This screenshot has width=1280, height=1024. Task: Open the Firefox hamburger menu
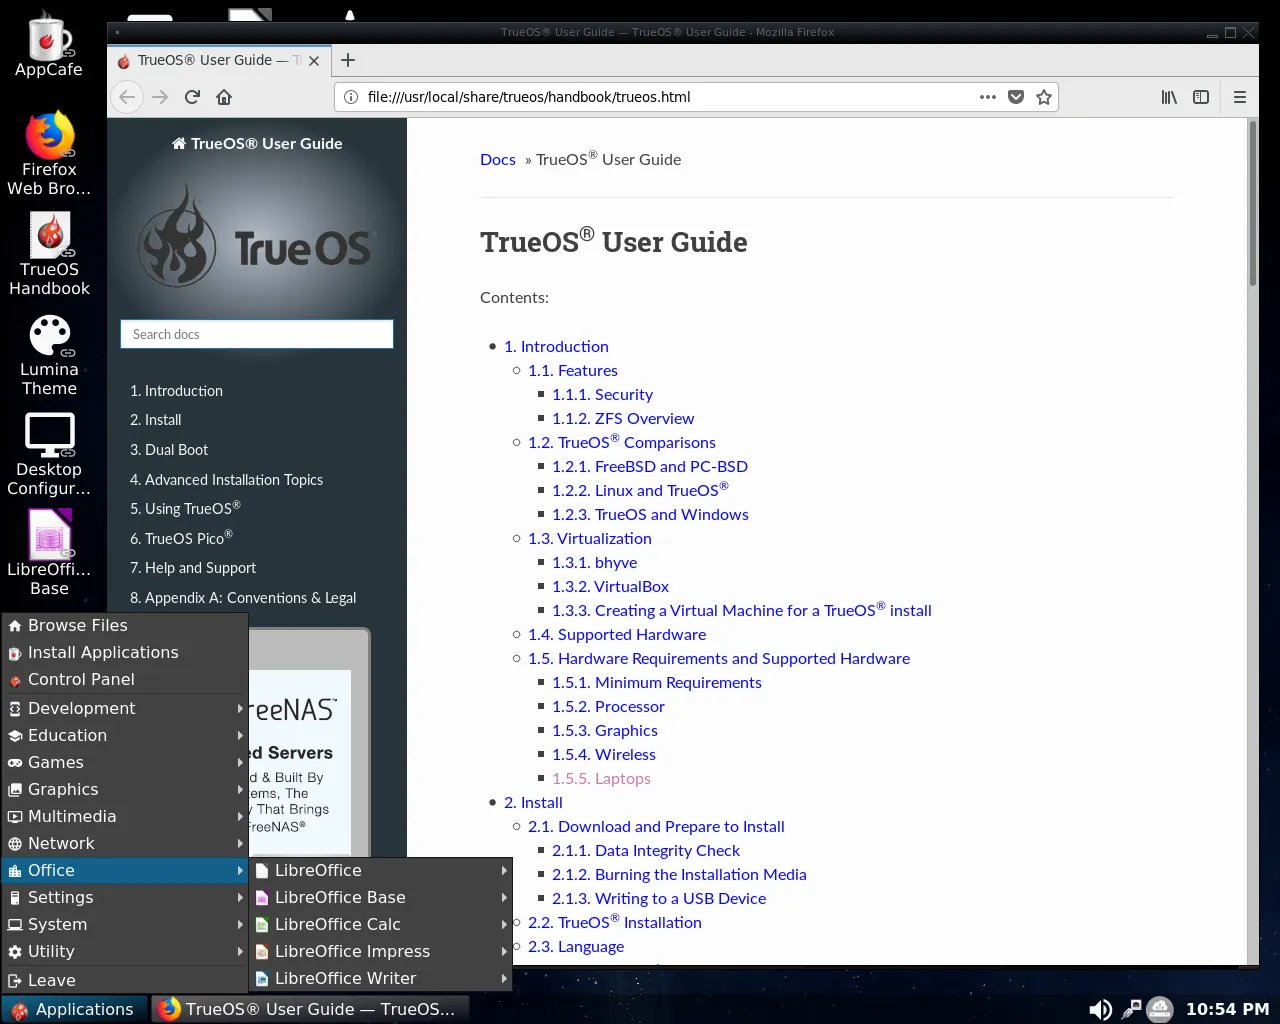point(1240,97)
